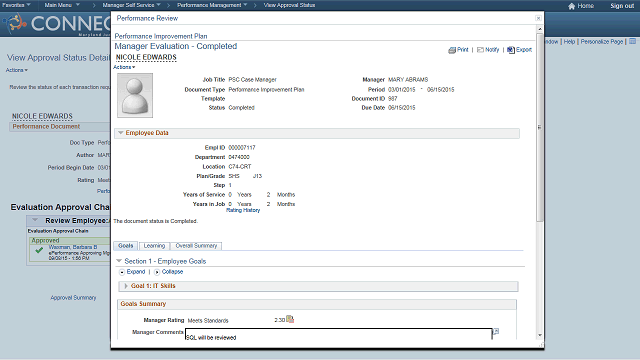
Task: Click inside the Manager Comments text box
Action: tap(339, 334)
